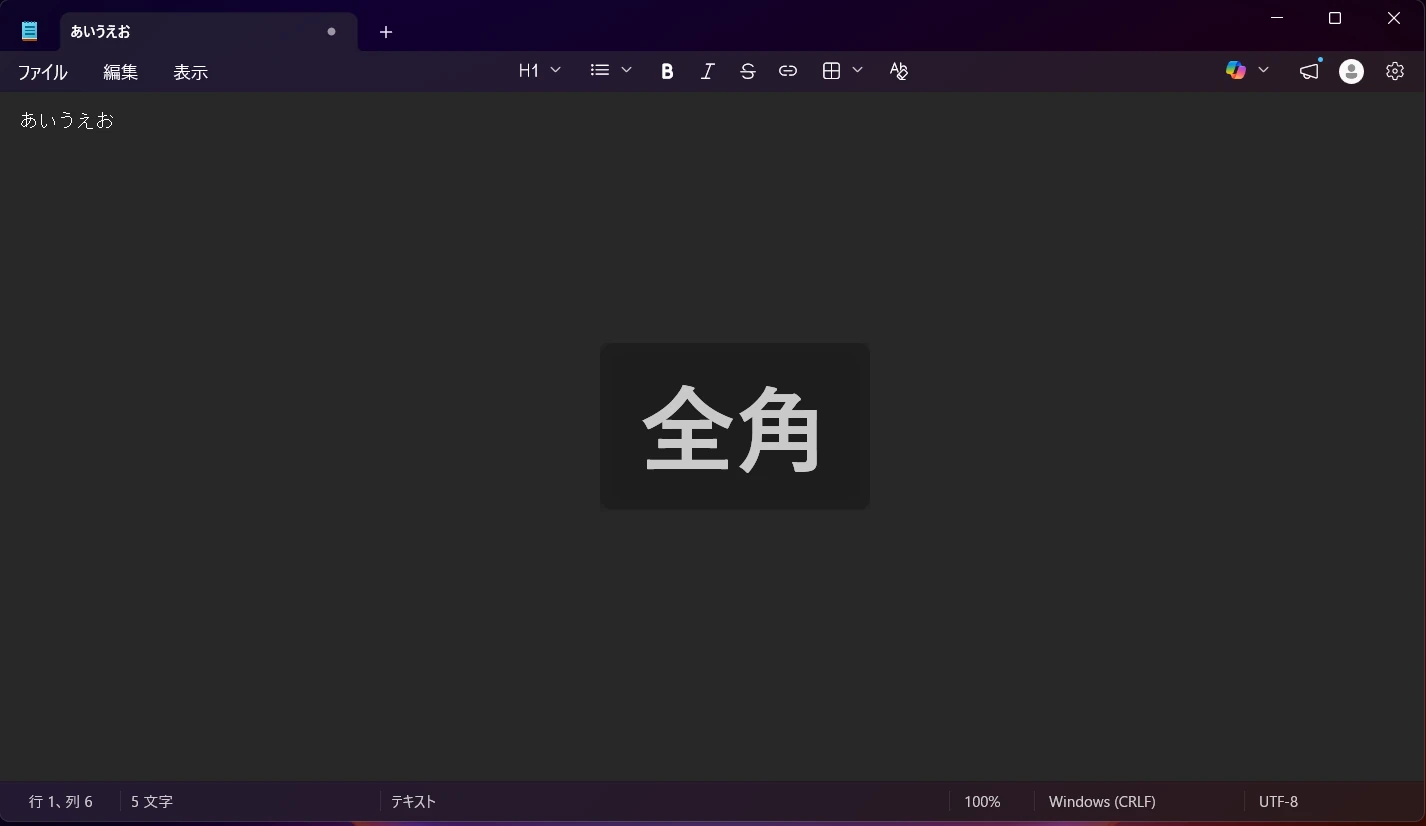
Task: Open the ファイル menu
Action: [43, 72]
